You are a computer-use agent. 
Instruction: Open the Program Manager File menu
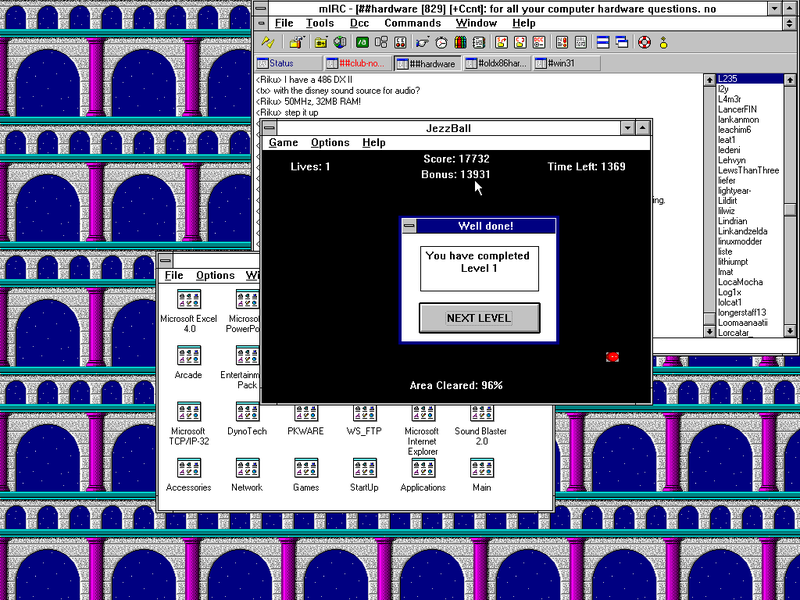(x=173, y=276)
